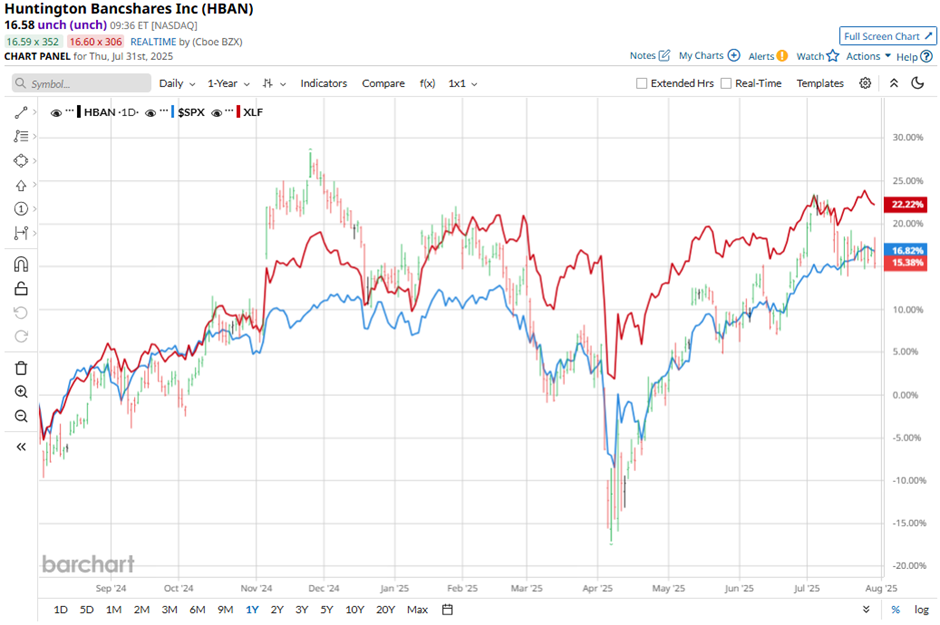Image resolution: width=940 pixels, height=625 pixels.
Task: Click the Cboe BZX link
Action: (217, 42)
